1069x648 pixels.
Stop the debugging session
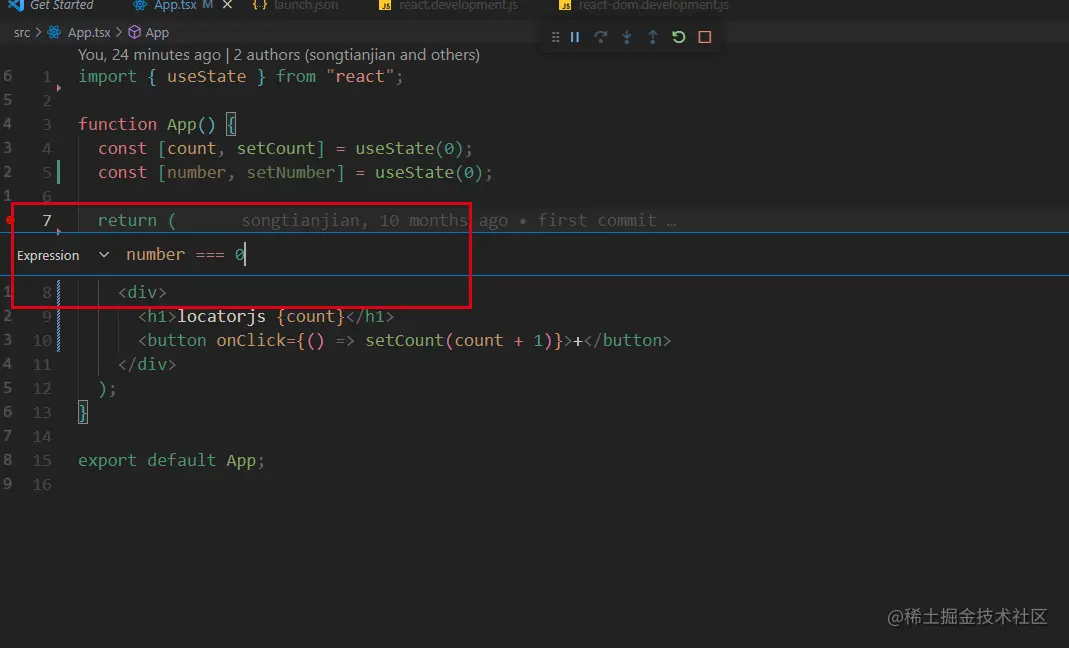705,37
